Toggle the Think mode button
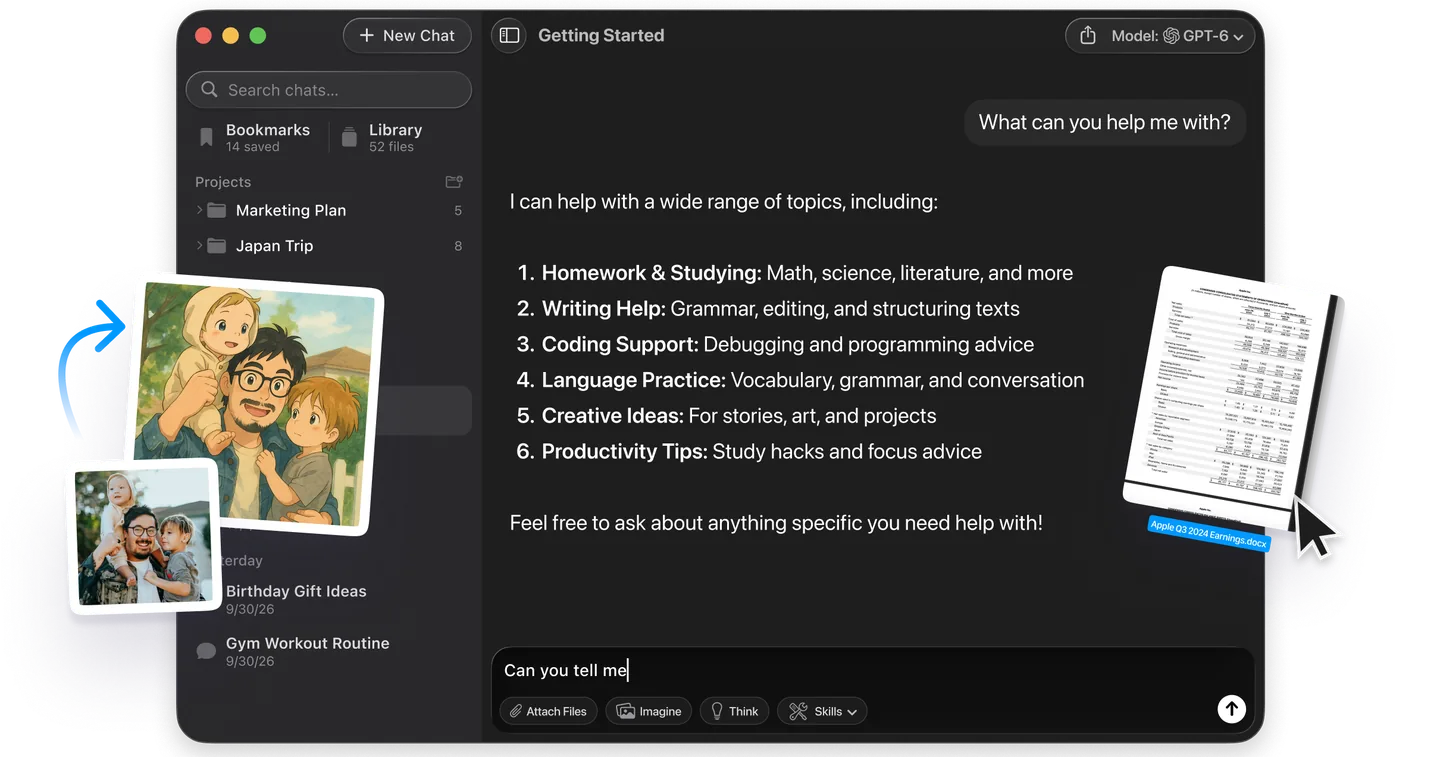This screenshot has width=1440, height=757. [735, 711]
